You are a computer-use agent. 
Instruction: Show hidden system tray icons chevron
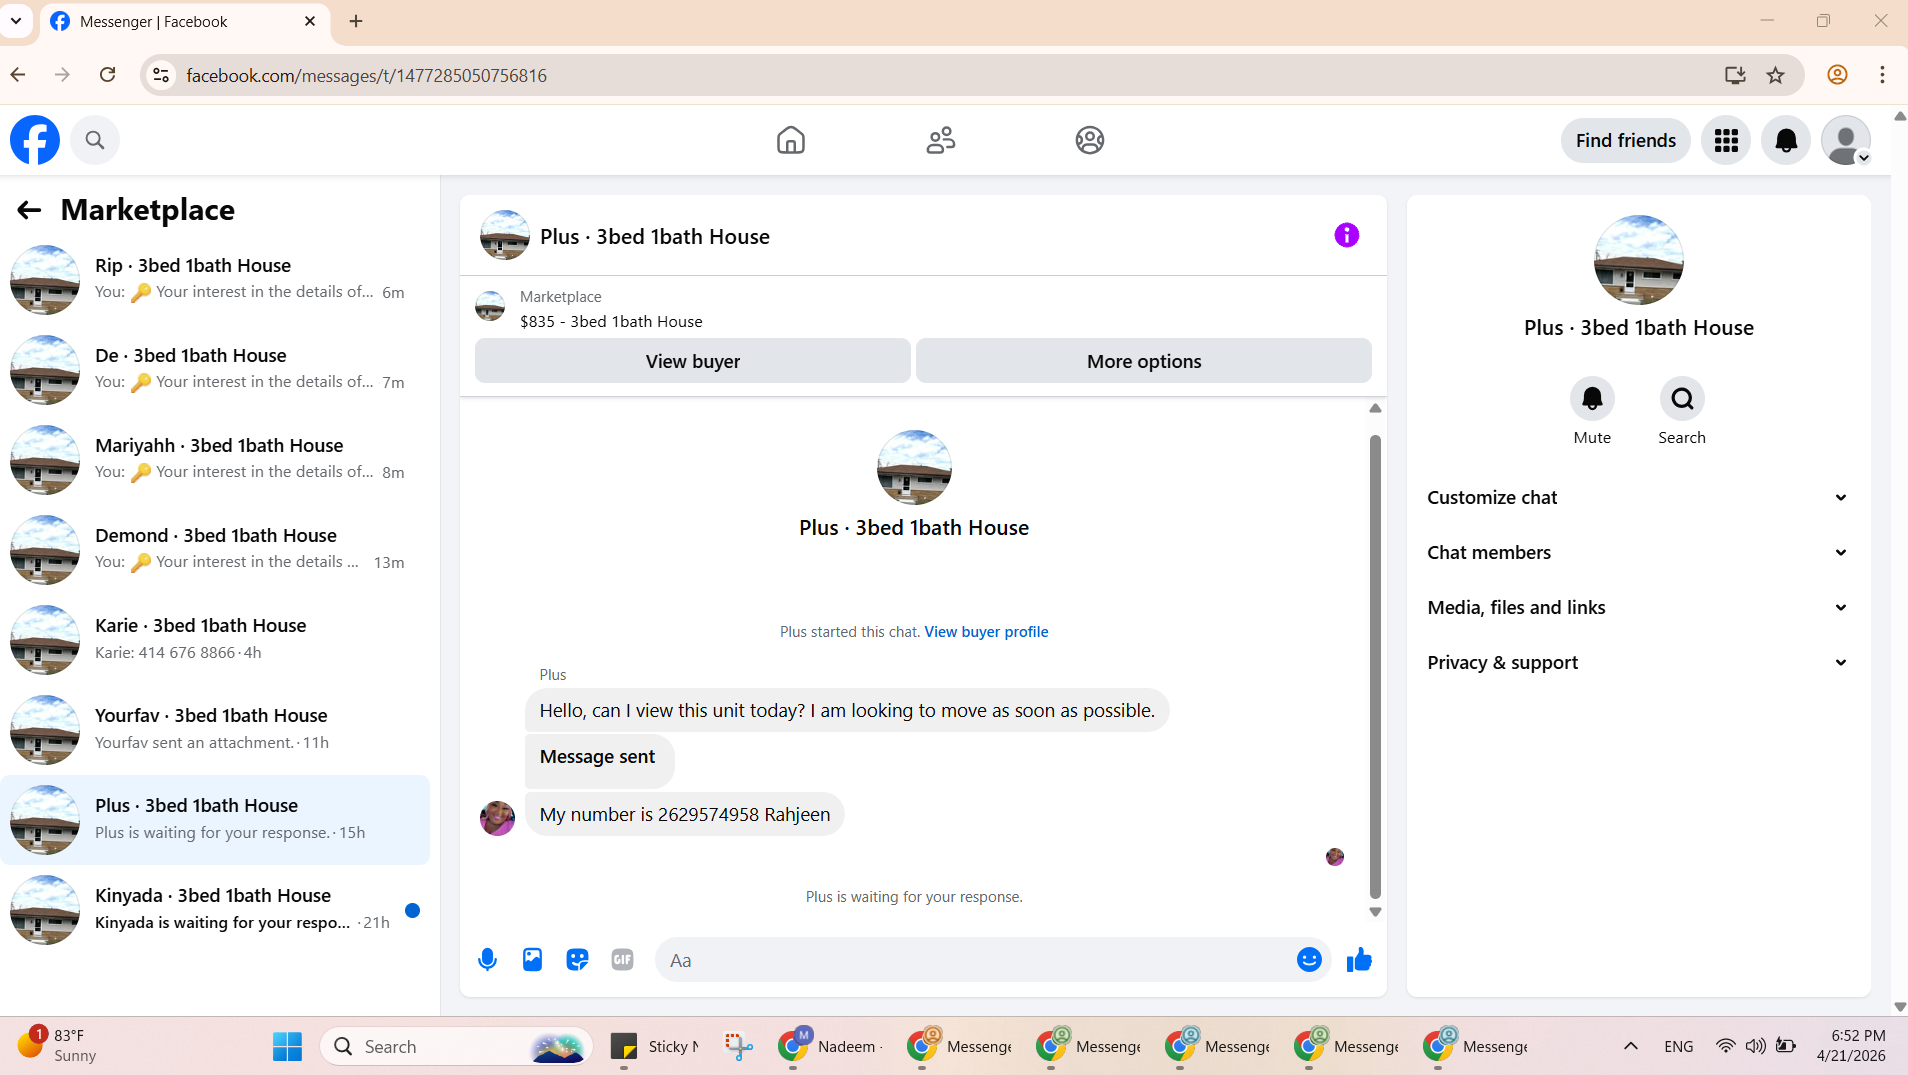pos(1631,1046)
